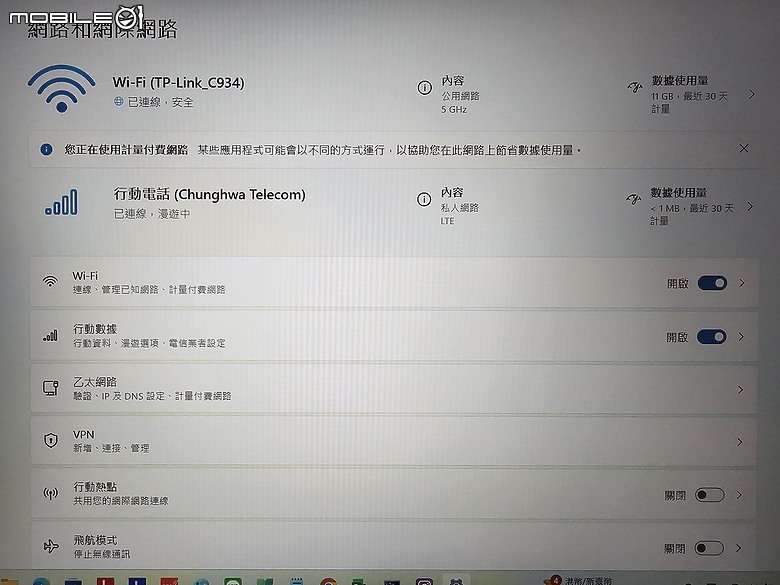Dismiss the metered network notice

(744, 148)
